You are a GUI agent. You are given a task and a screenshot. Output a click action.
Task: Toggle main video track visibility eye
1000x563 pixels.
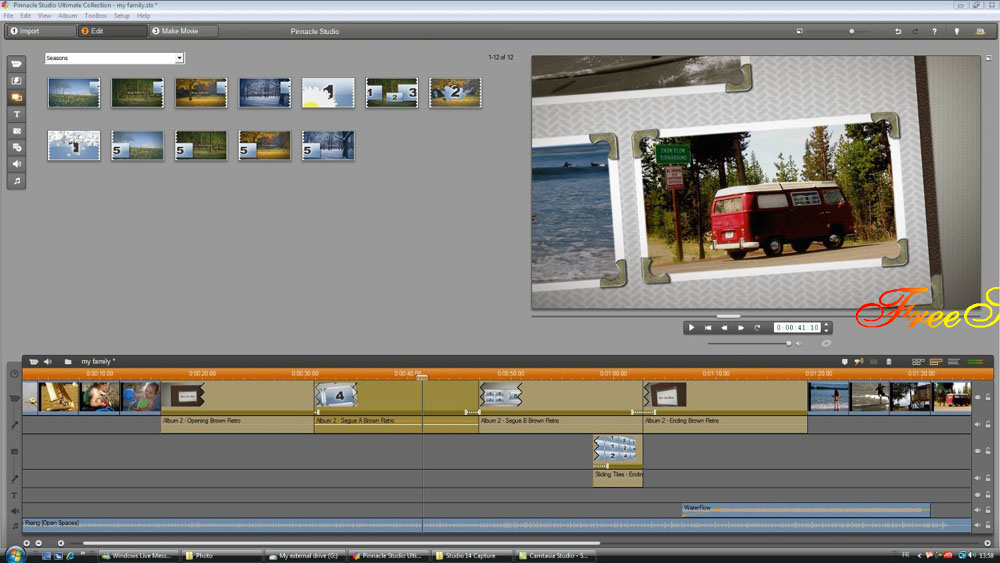pyautogui.click(x=977, y=397)
